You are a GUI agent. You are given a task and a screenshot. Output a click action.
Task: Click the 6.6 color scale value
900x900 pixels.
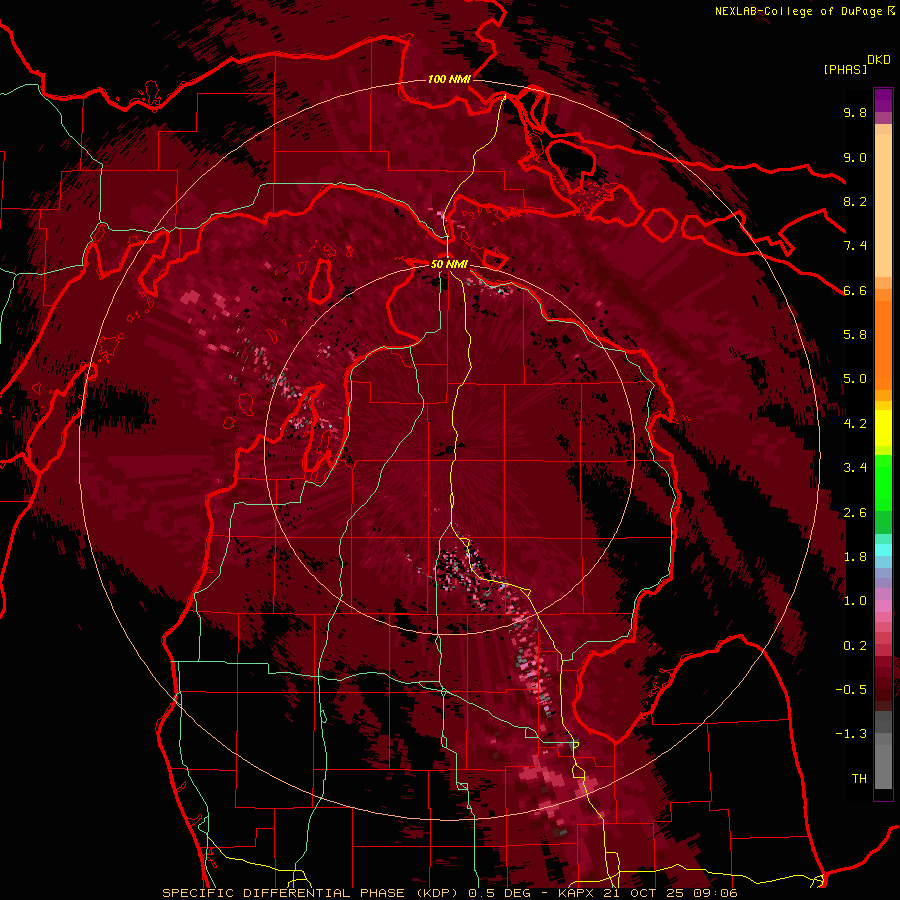point(855,290)
